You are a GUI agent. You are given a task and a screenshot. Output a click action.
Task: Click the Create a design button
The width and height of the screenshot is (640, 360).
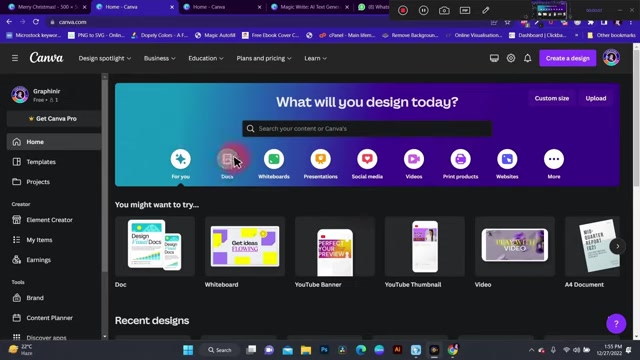[x=567, y=58]
